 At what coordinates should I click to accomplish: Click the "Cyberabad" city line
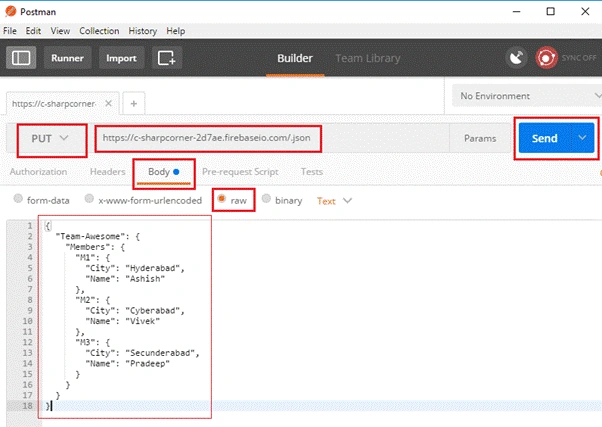[135, 310]
